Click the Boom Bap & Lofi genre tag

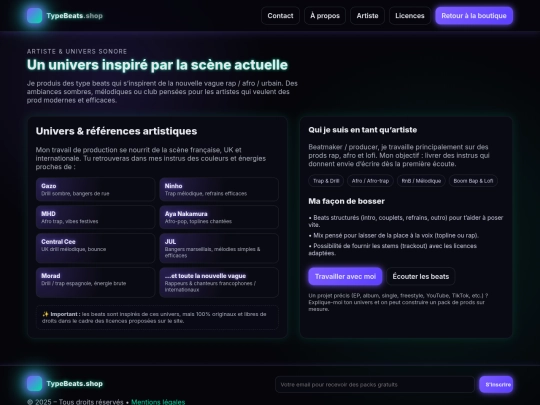(473, 181)
